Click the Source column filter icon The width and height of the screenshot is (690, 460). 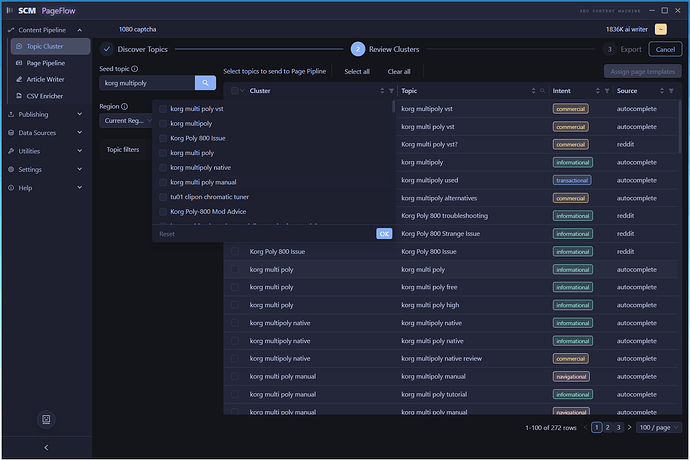click(x=670, y=90)
